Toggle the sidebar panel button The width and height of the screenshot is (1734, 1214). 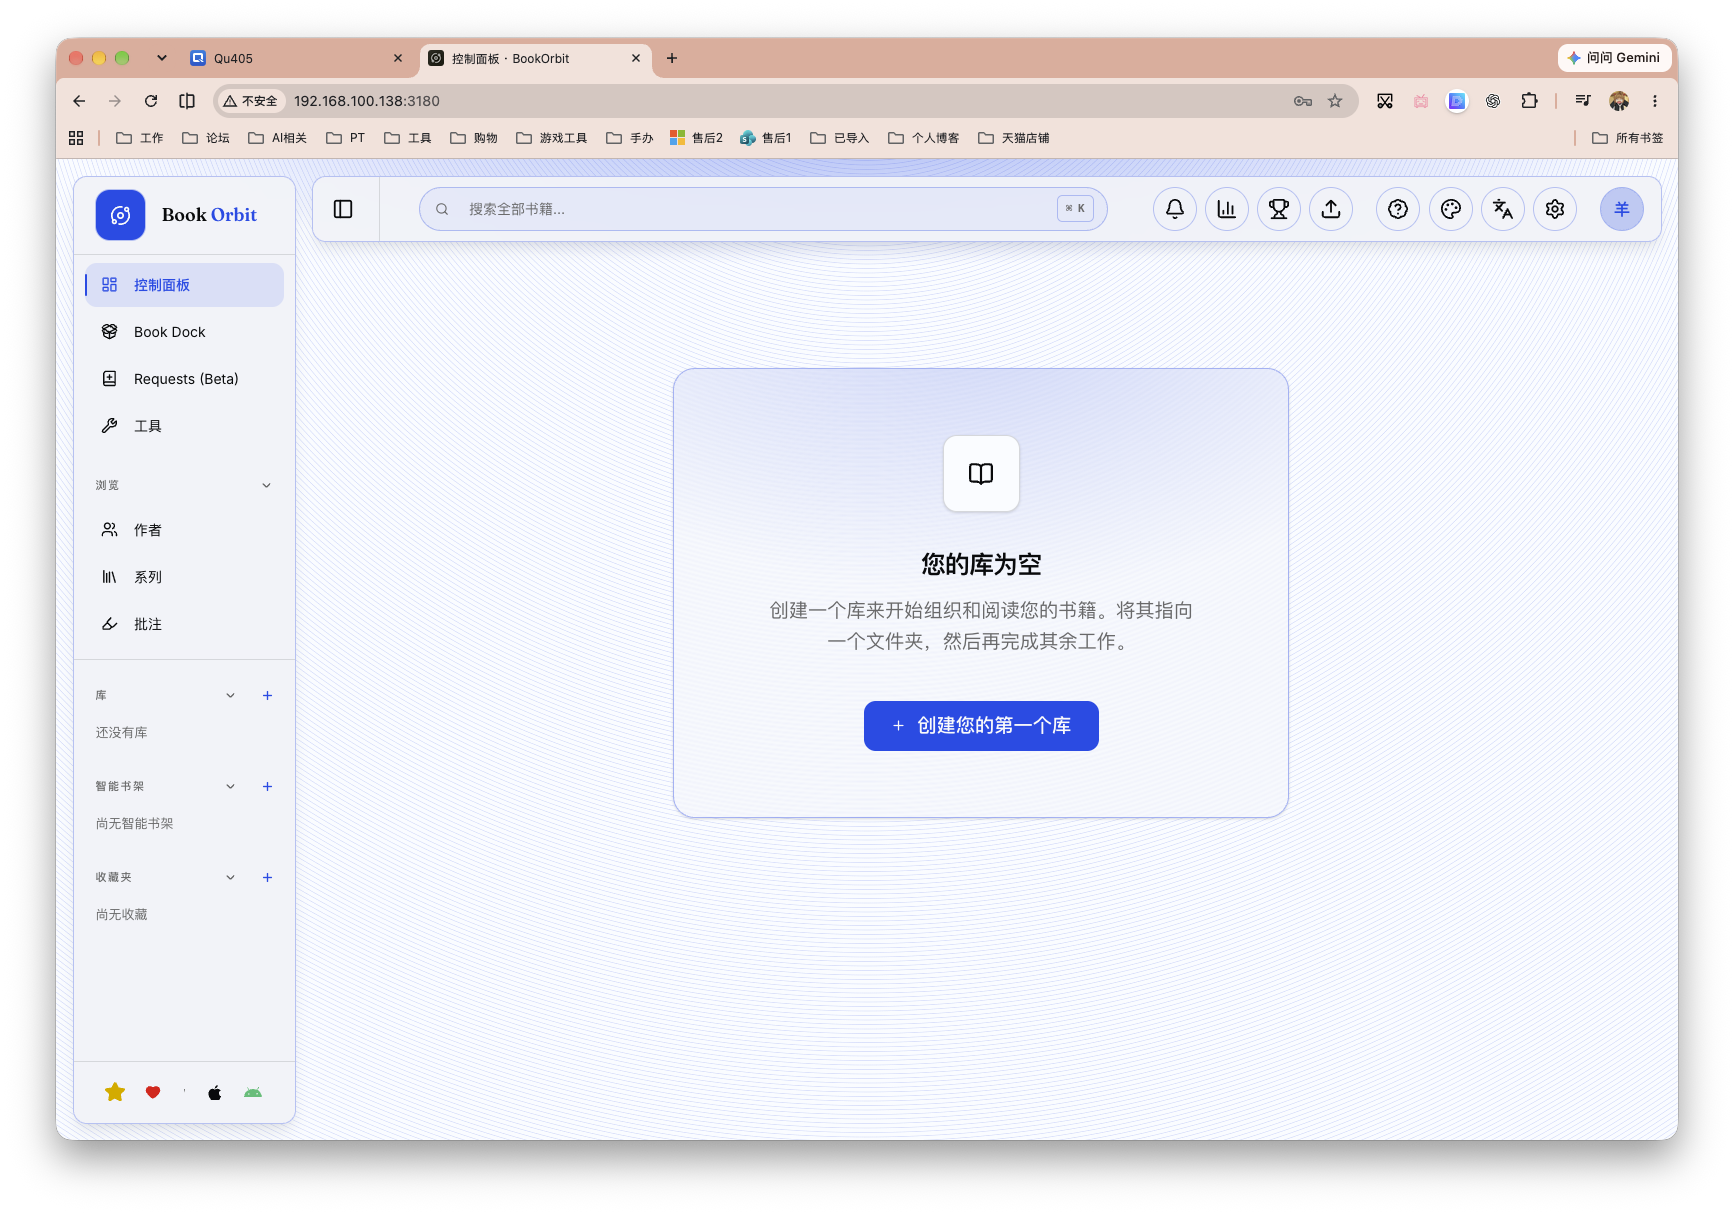point(343,209)
